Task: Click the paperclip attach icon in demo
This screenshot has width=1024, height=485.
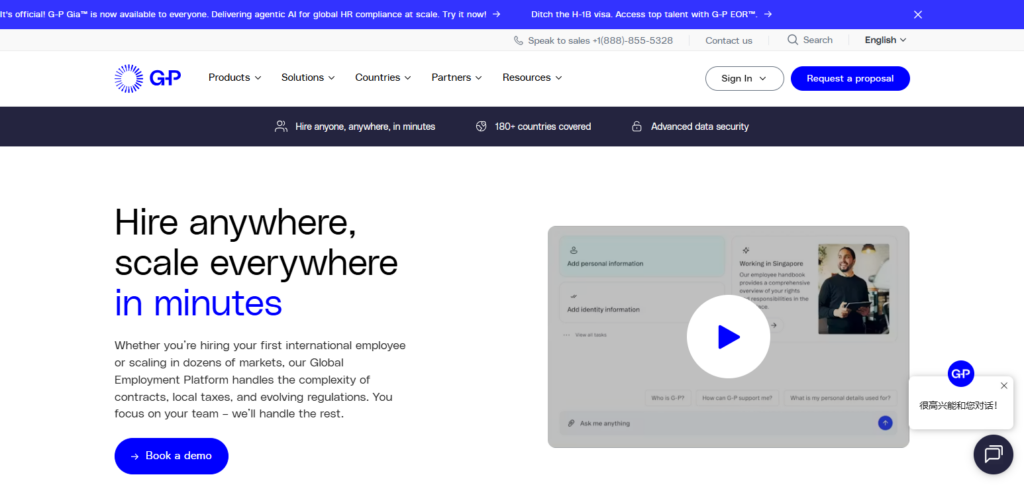Action: click(571, 424)
